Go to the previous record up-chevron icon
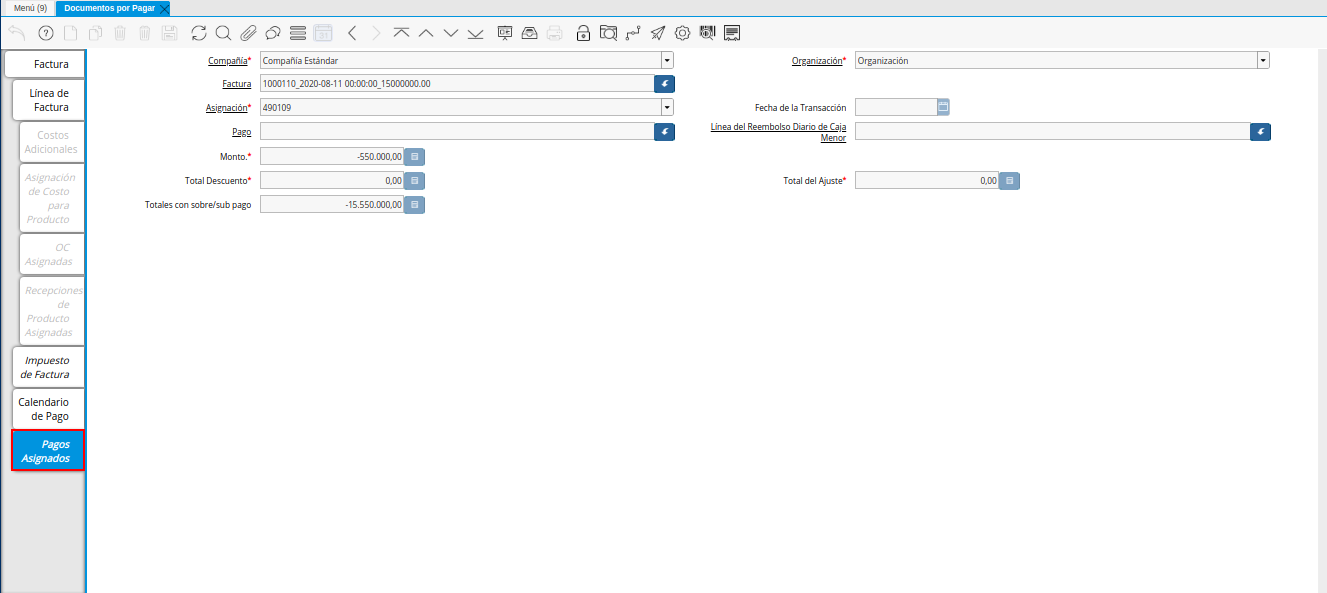This screenshot has height=593, width=1327. [426, 33]
